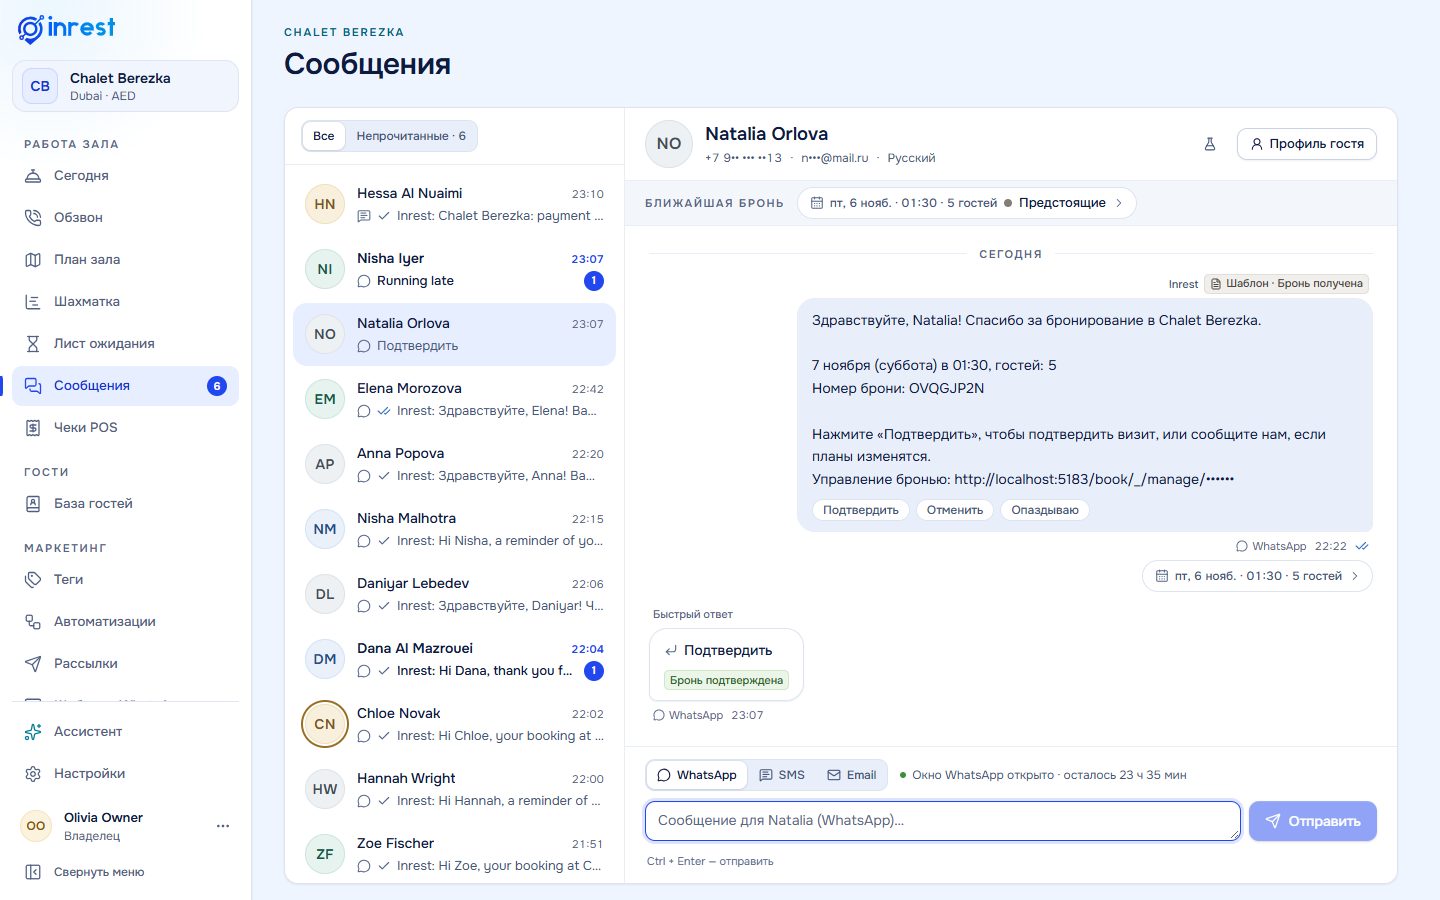
Task: Expand the upcoming booking Предстоящие chip
Action: tap(967, 203)
